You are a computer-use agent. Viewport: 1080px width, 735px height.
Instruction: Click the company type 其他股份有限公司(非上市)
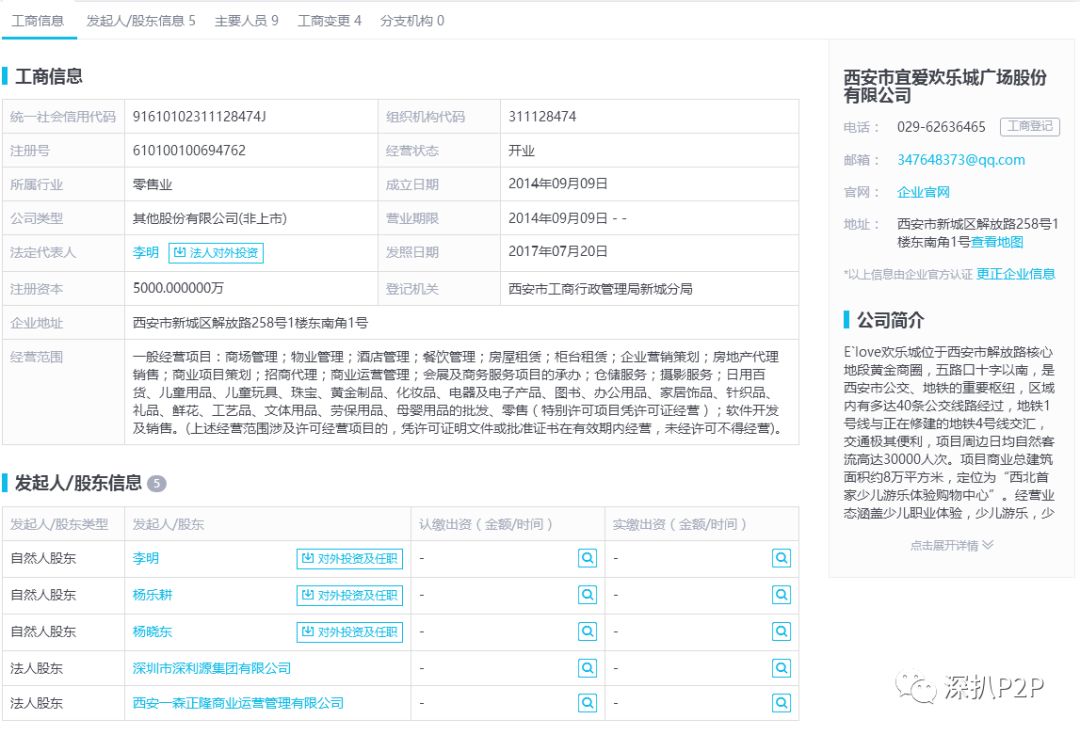click(209, 218)
